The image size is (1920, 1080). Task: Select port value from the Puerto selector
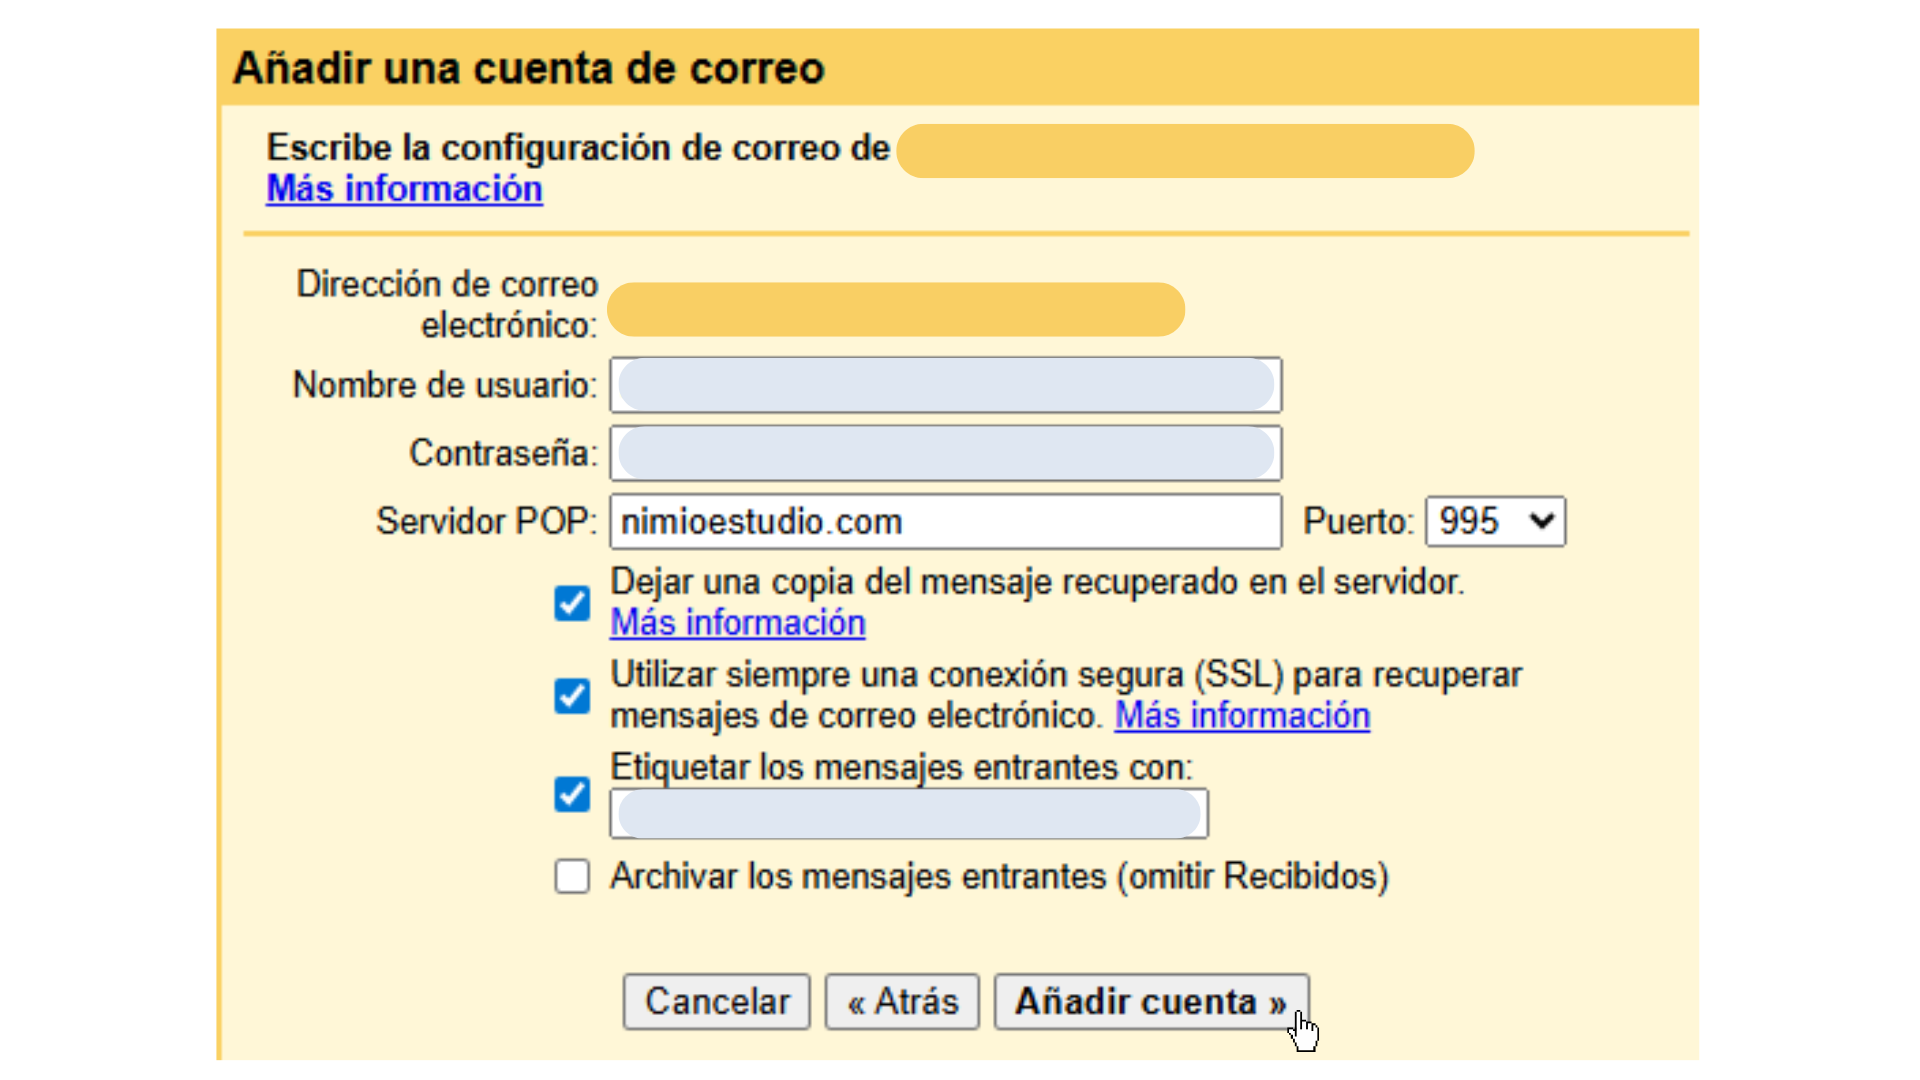1494,521
